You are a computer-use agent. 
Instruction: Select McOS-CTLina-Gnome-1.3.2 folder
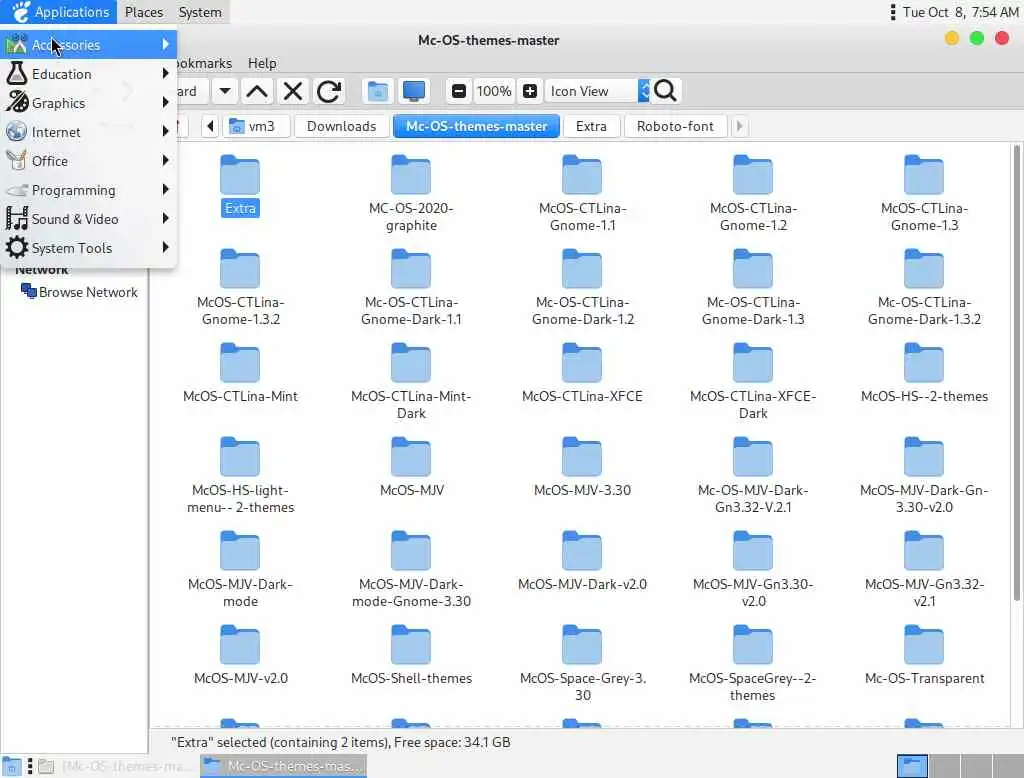[240, 268]
